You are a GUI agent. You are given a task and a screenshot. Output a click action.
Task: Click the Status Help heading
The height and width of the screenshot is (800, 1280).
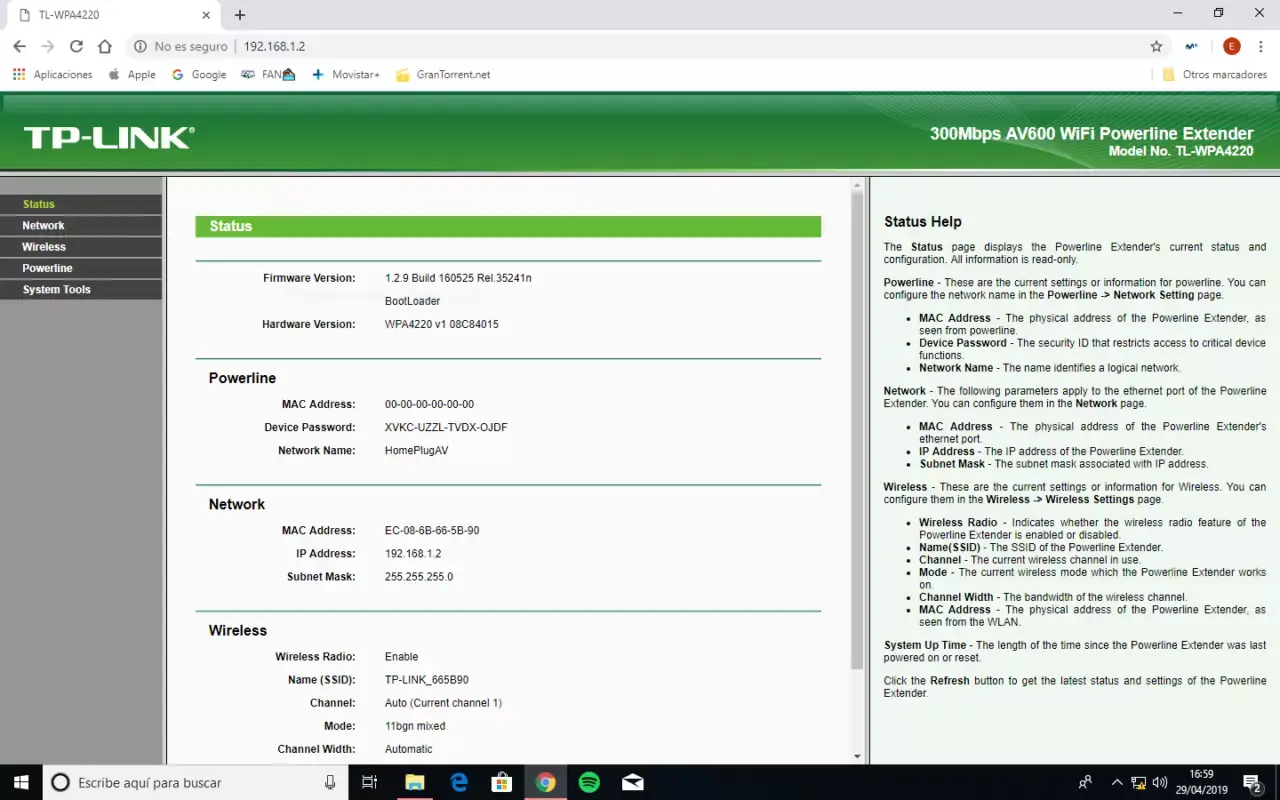pos(923,222)
